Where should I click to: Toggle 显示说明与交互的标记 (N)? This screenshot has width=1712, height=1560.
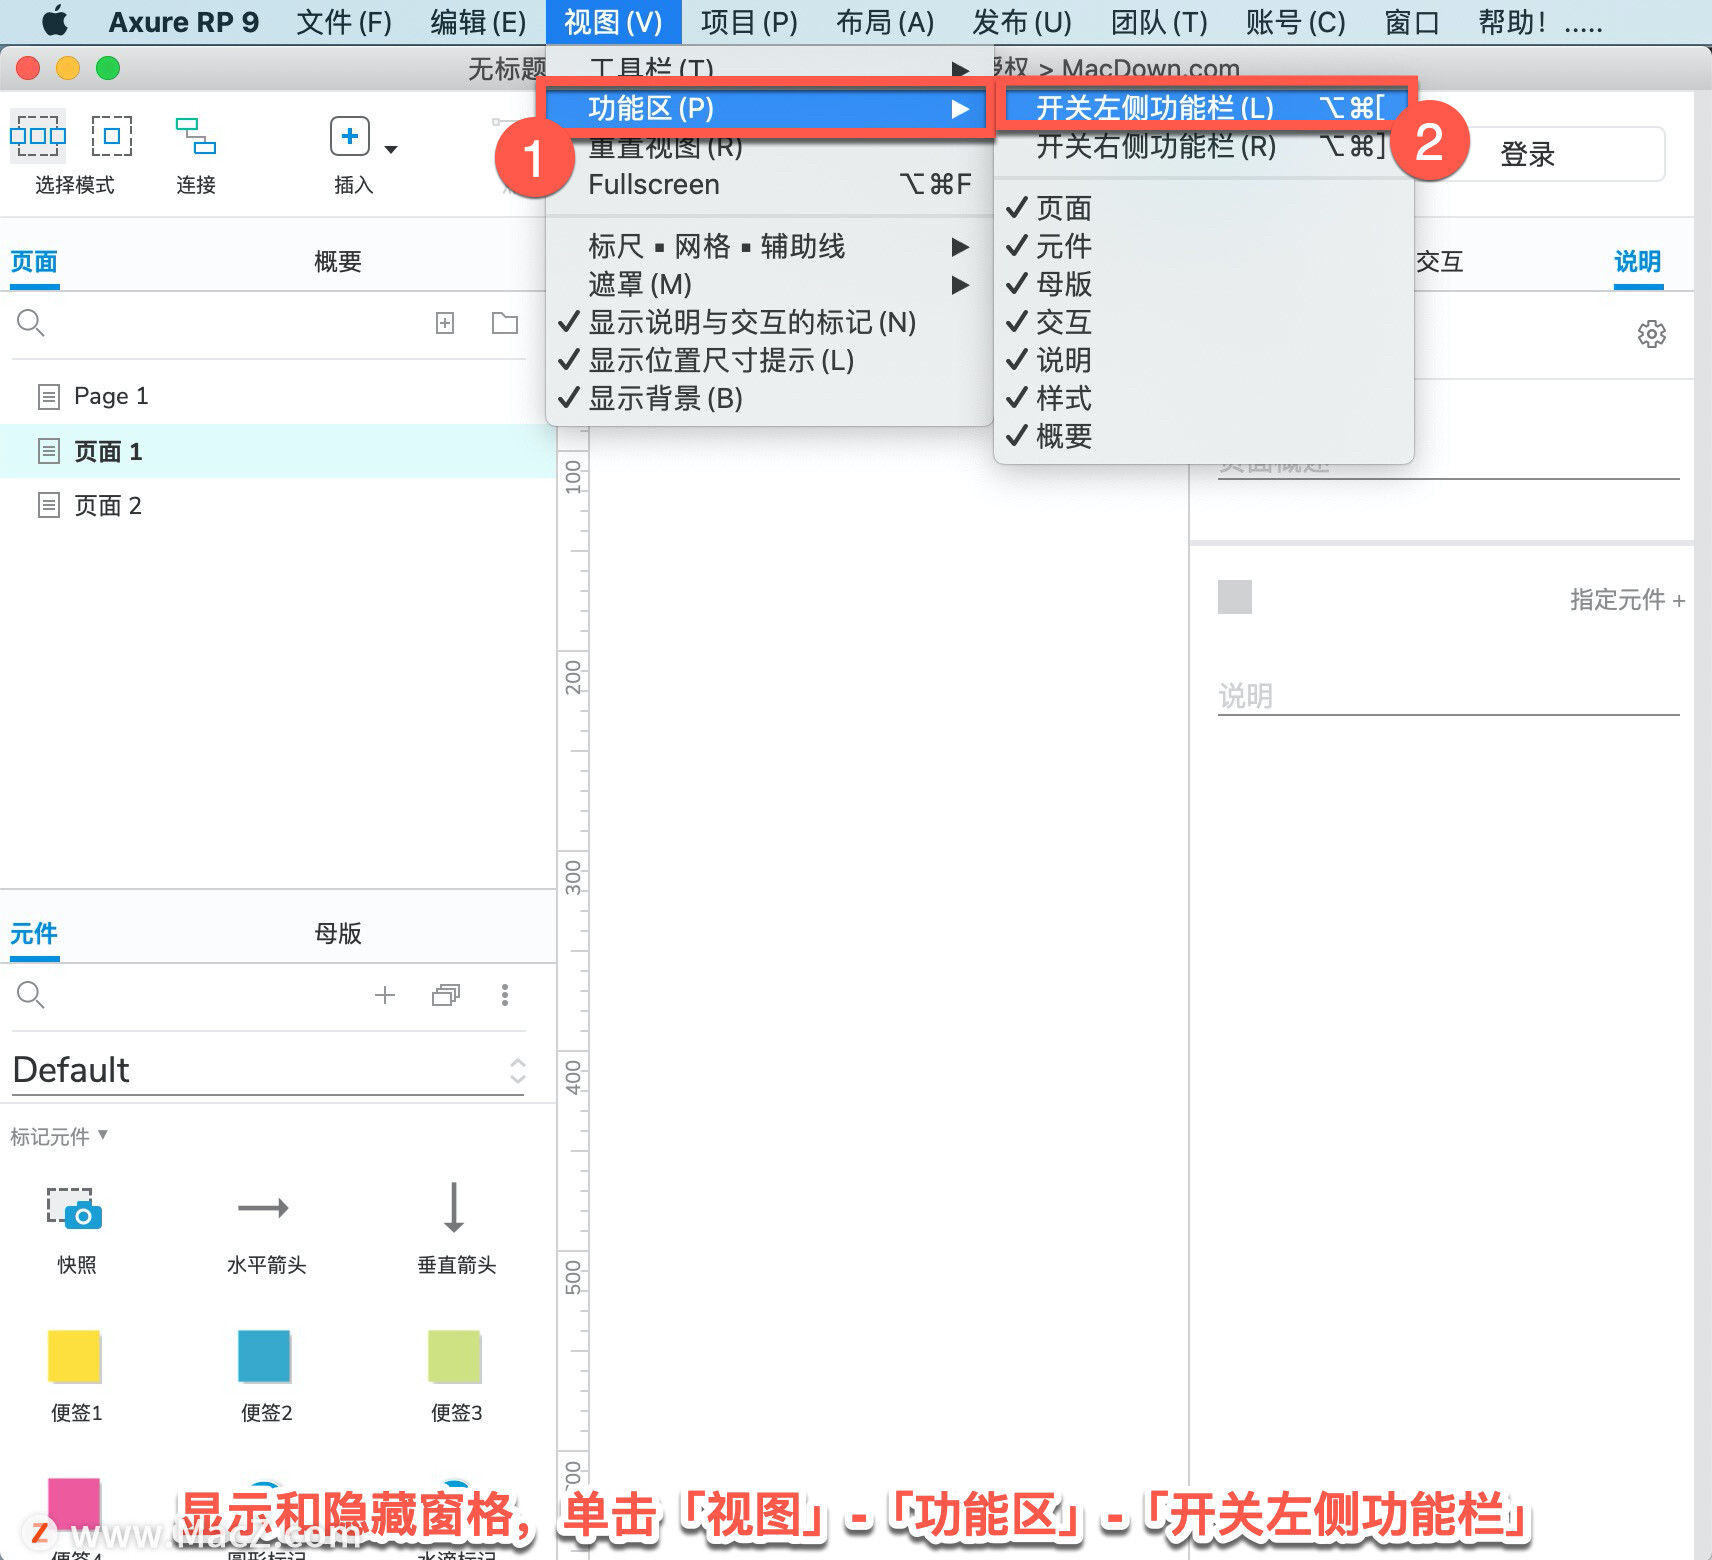click(x=769, y=322)
